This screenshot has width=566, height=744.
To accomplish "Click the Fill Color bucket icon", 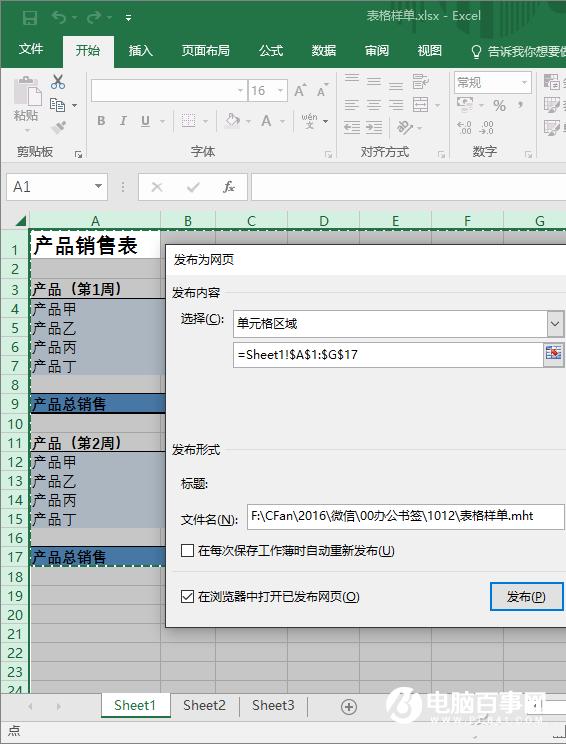I will [232, 121].
